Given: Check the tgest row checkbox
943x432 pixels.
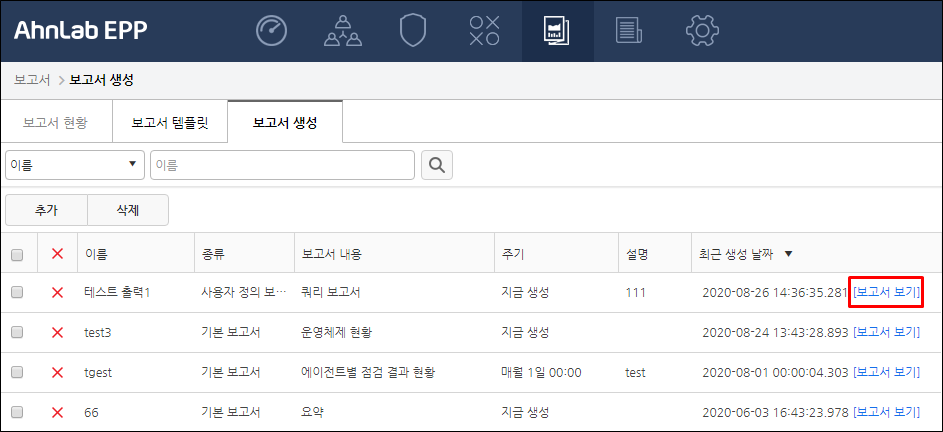Looking at the screenshot, I should coord(17,372).
